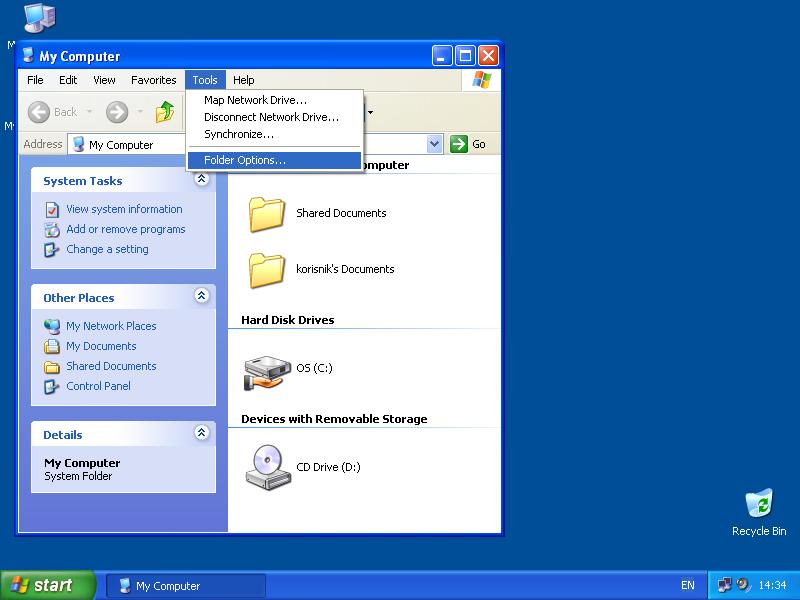Open the OS (C:) hard disk drive
Viewport: 800px width, 600px height.
(x=267, y=371)
